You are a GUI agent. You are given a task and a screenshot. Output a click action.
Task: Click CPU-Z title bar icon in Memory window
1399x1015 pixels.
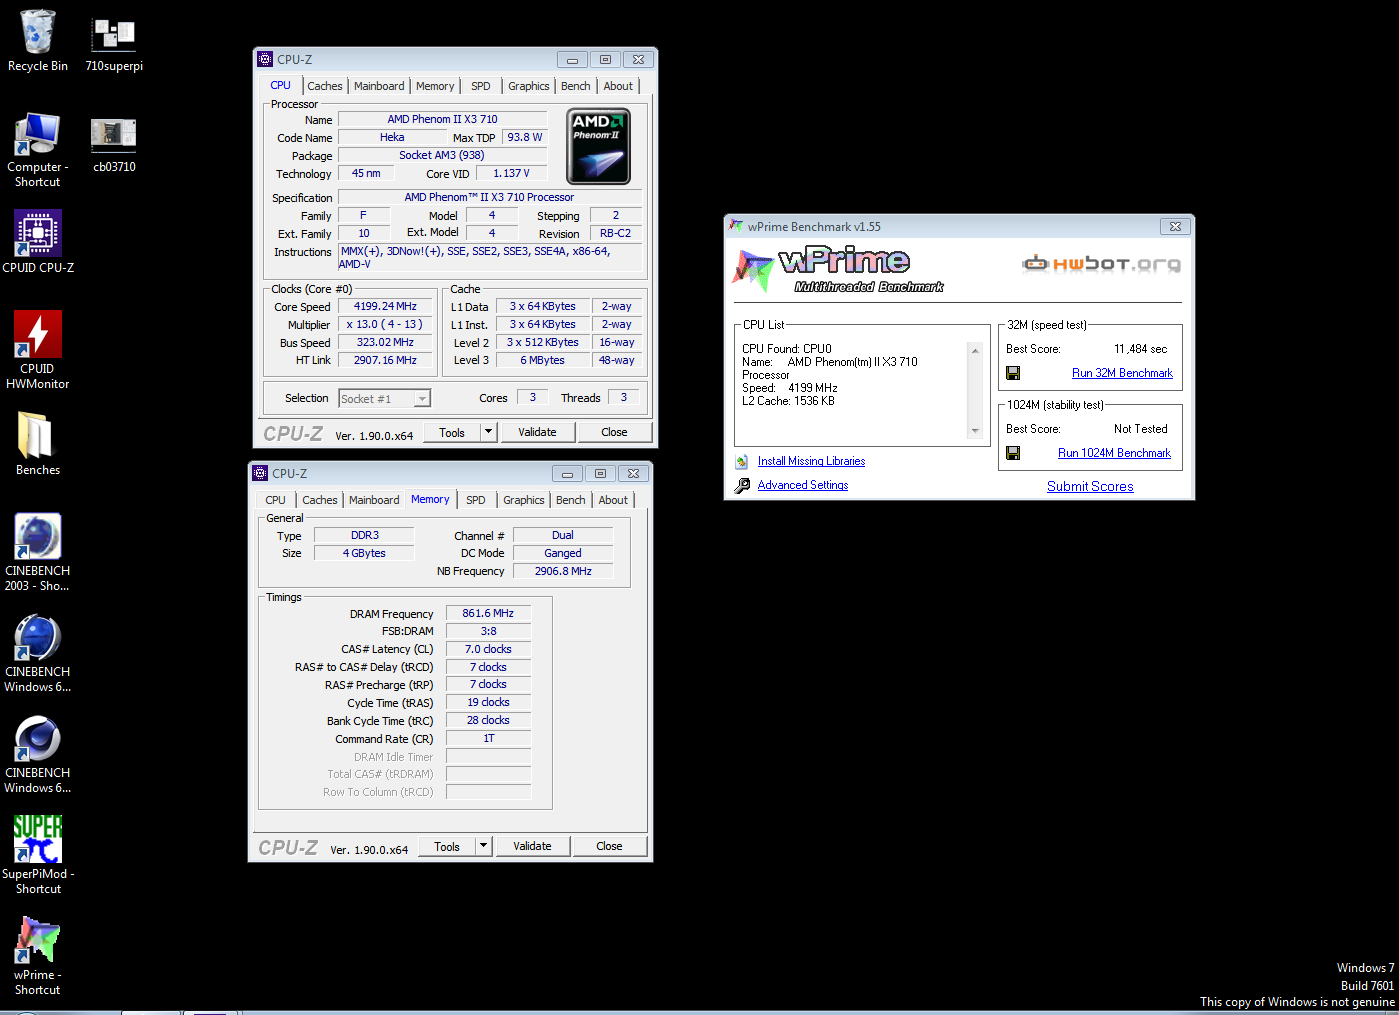coord(260,473)
